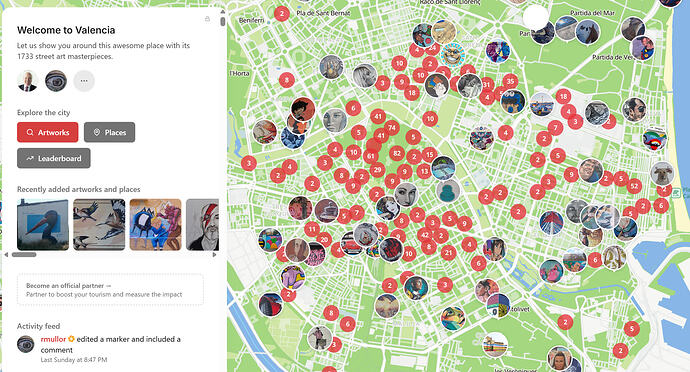Viewport: 690px width, 372px height.
Task: Click the carousel right scroll arrow
Action: point(214,254)
